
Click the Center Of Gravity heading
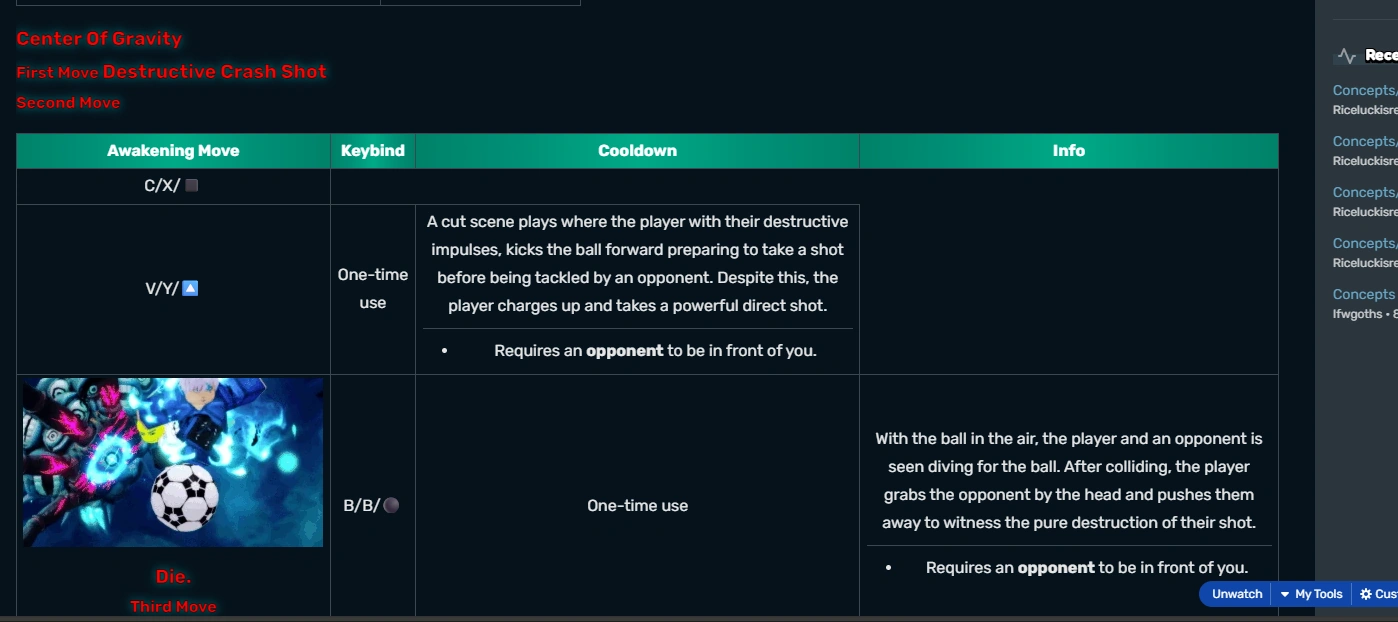pyautogui.click(x=99, y=39)
